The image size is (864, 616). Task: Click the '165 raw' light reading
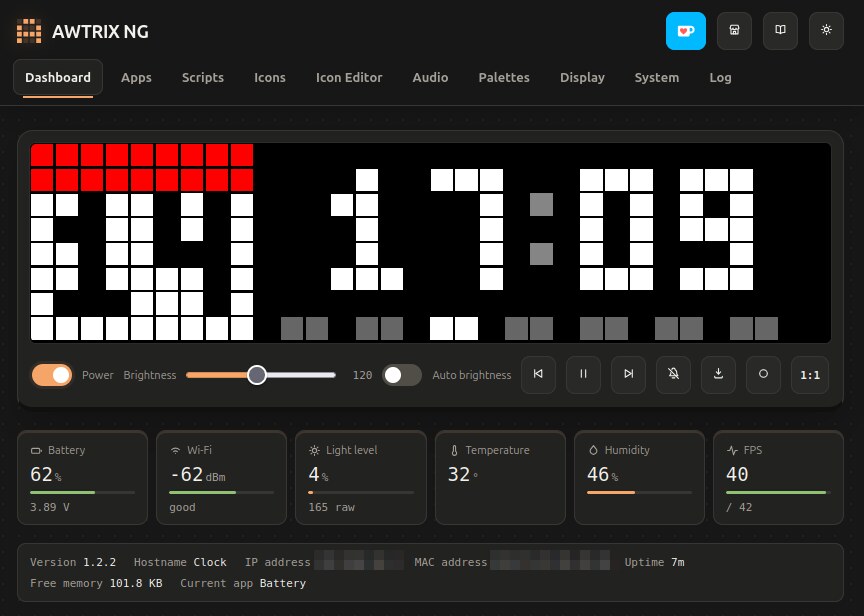pyautogui.click(x=331, y=507)
